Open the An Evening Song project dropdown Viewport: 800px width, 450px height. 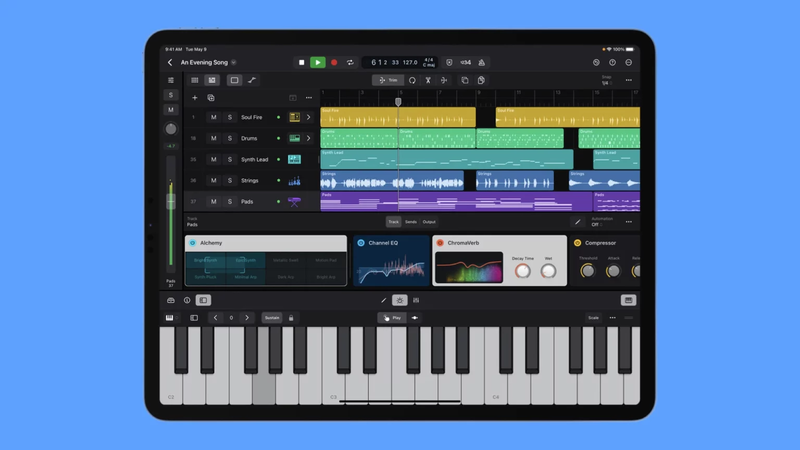point(234,62)
